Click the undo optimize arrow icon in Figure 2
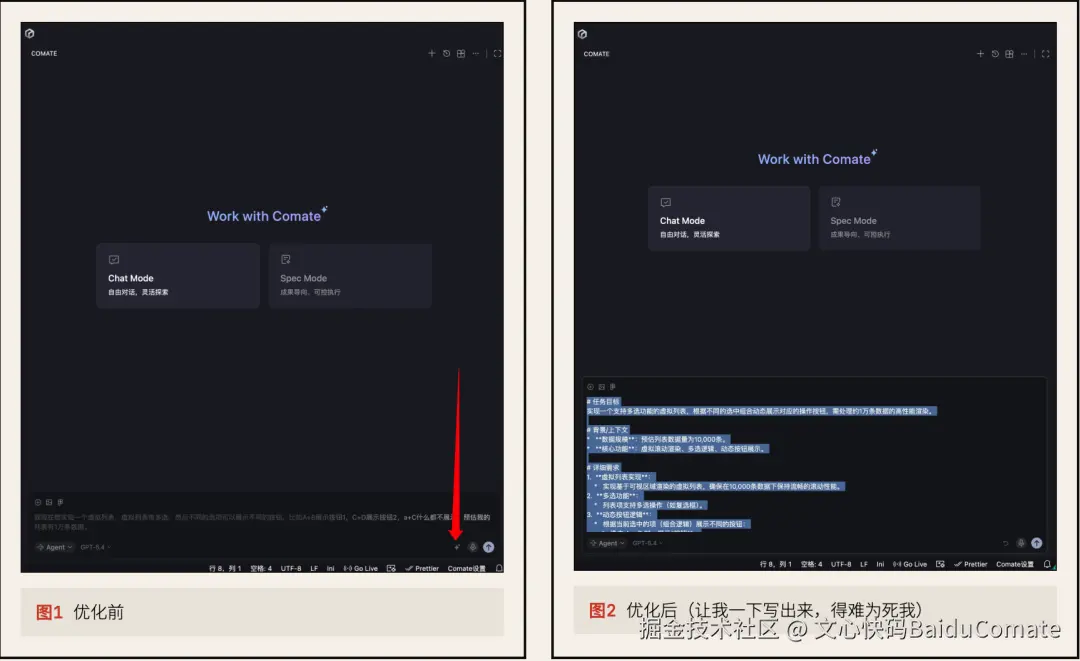 [1006, 543]
